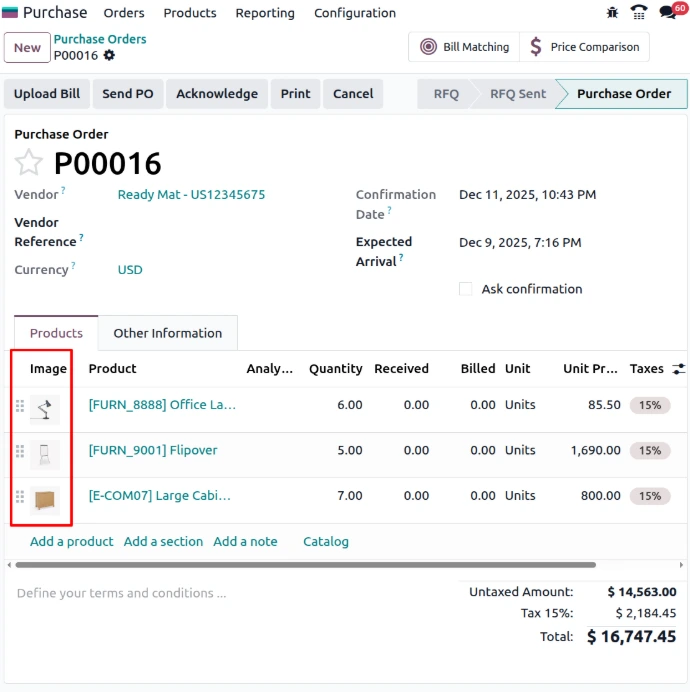Open column settings adjust icon
Screen dimensions: 690x692
pyautogui.click(x=679, y=369)
